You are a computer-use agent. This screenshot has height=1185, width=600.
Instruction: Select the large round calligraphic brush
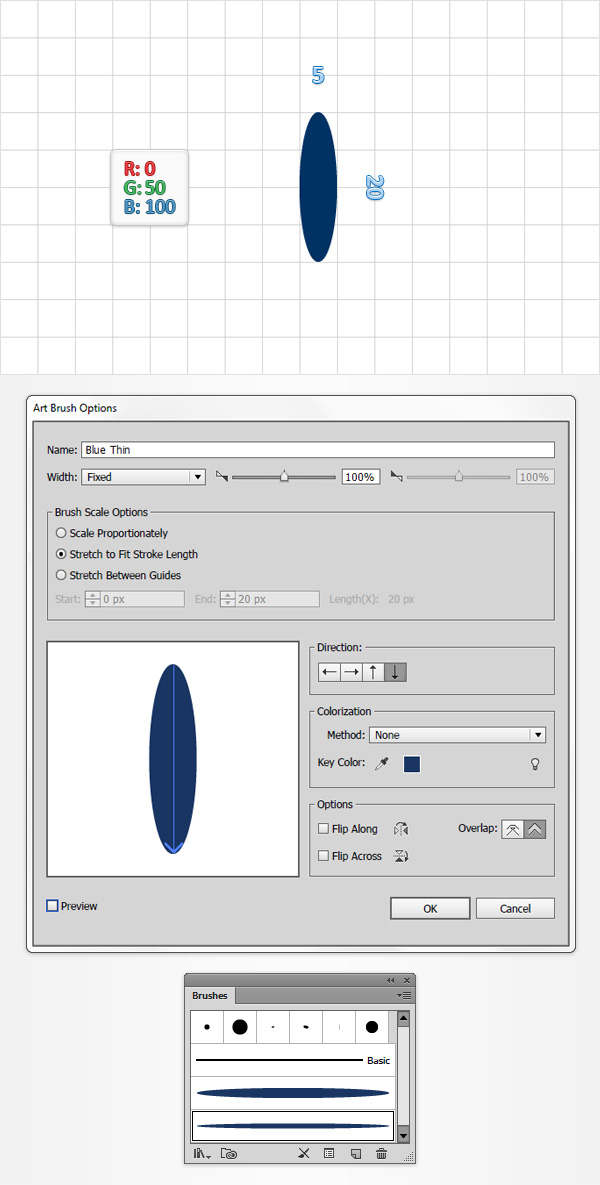[240, 1027]
